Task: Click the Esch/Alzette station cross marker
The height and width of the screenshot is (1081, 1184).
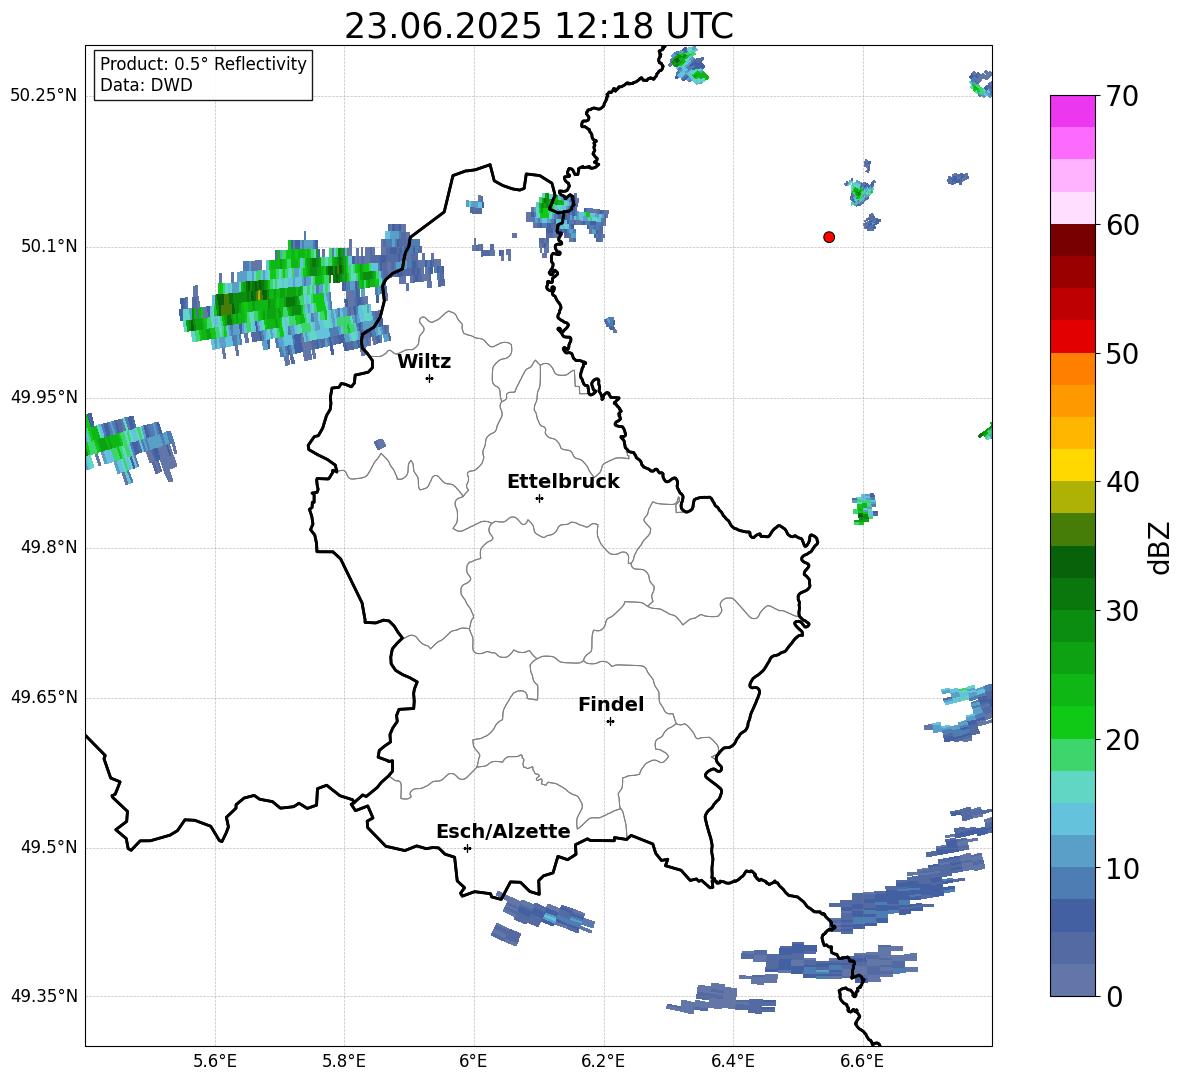Action: coord(467,848)
